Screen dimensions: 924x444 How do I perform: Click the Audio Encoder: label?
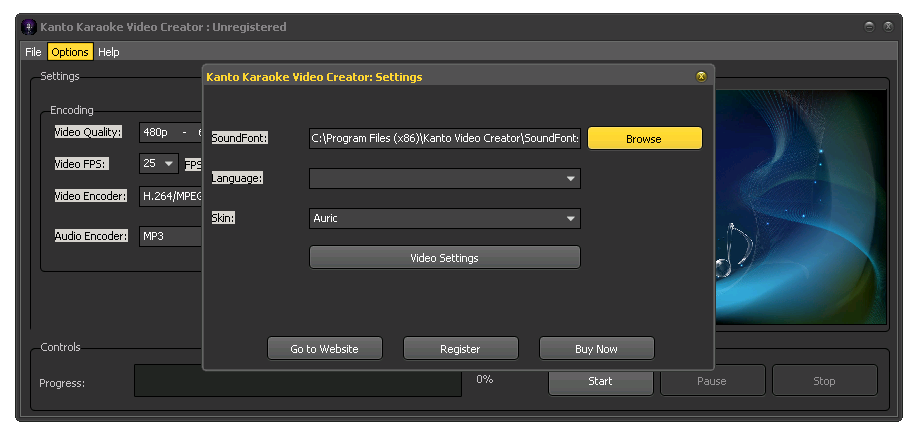pos(91,236)
